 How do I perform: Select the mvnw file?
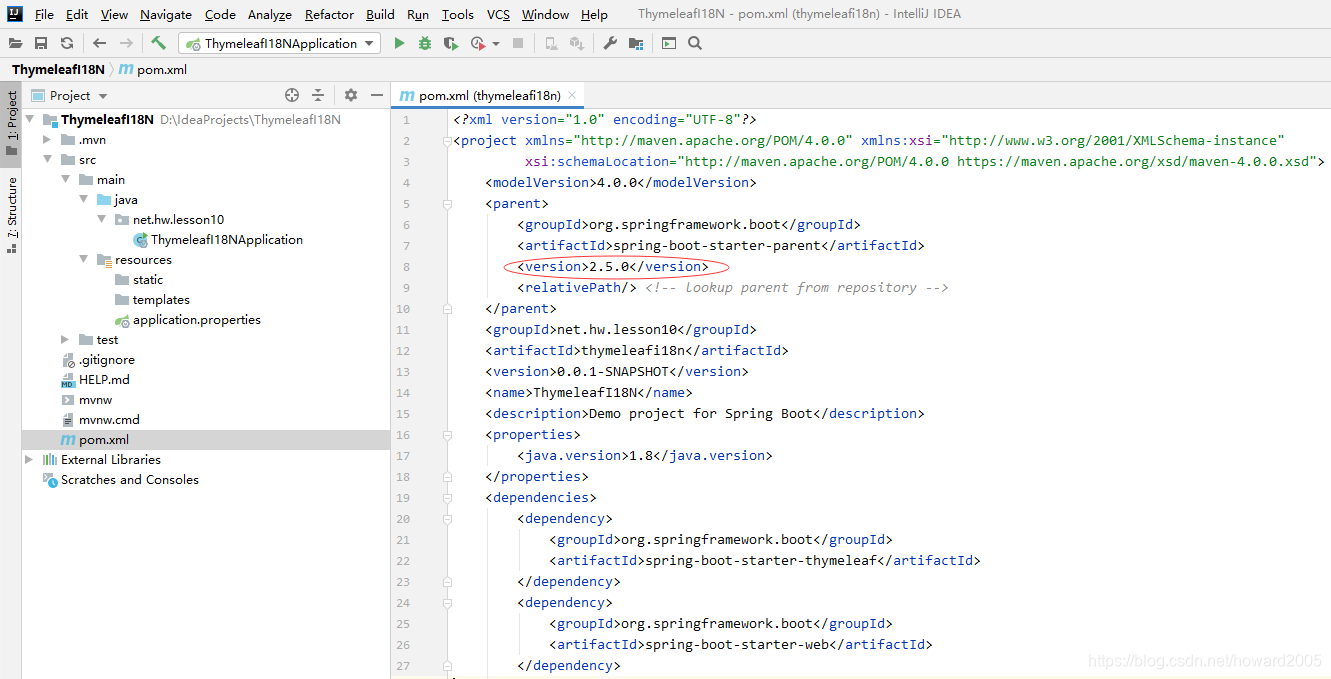96,400
